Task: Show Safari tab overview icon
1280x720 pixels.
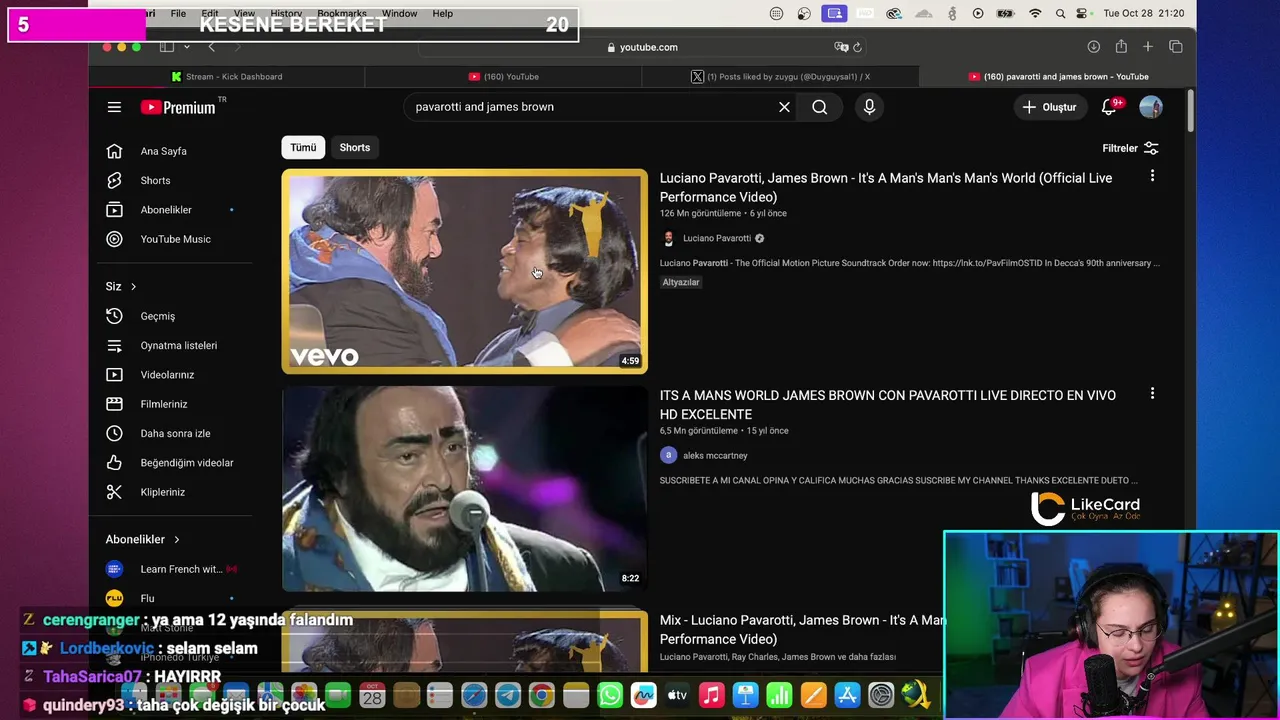Action: (1176, 47)
